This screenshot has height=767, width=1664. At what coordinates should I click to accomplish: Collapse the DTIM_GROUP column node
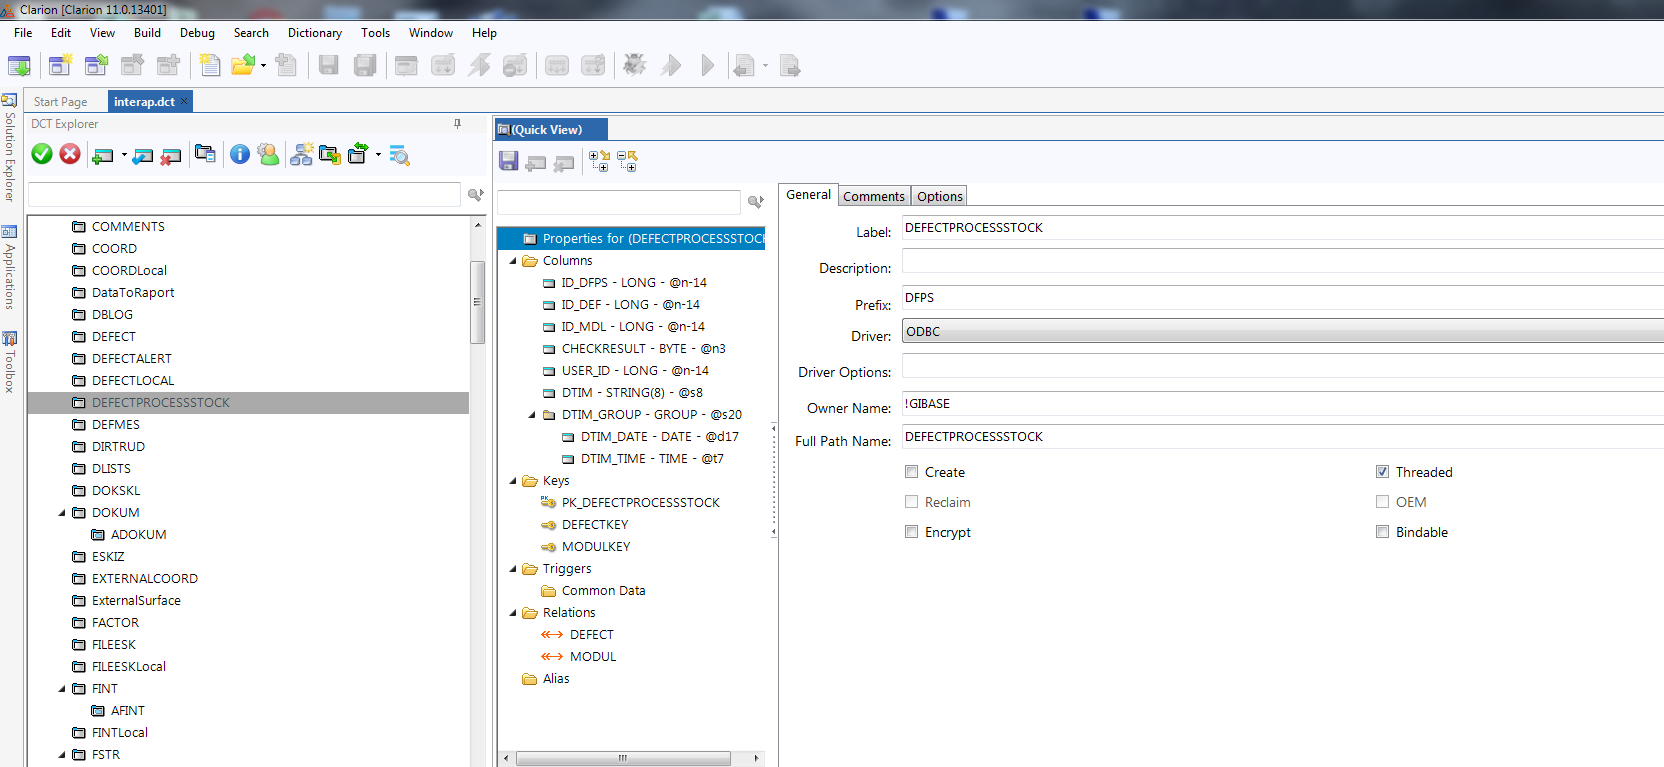tap(532, 415)
